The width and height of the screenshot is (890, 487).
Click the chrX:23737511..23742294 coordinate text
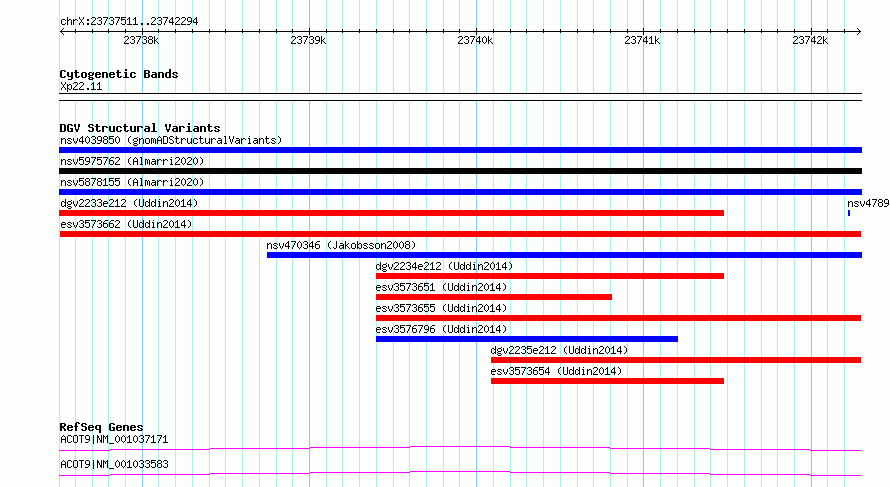(x=129, y=21)
